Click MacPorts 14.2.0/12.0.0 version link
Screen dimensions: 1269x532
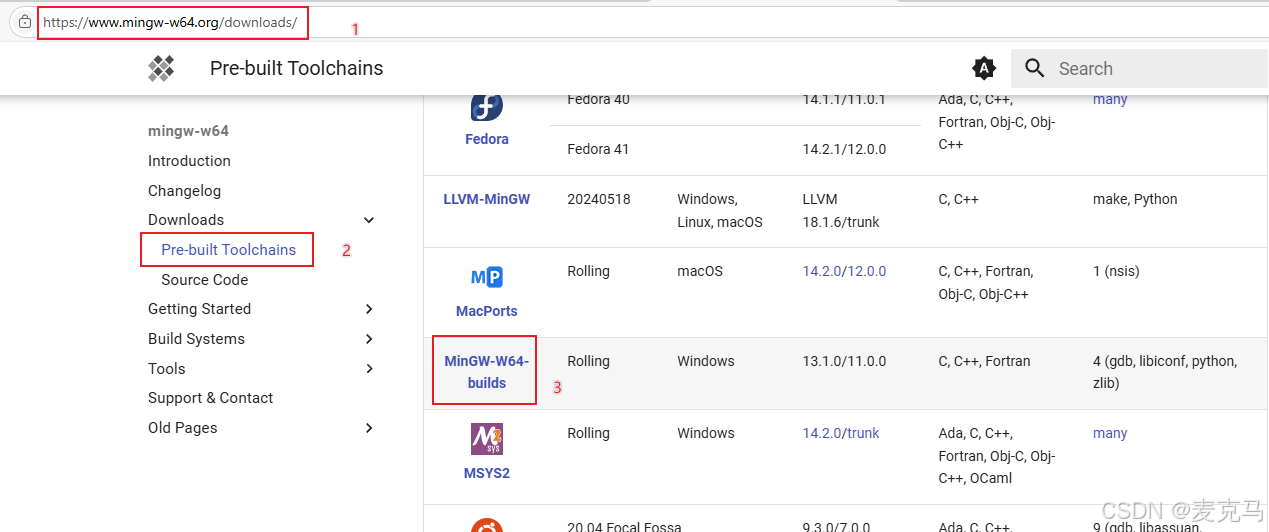(844, 271)
